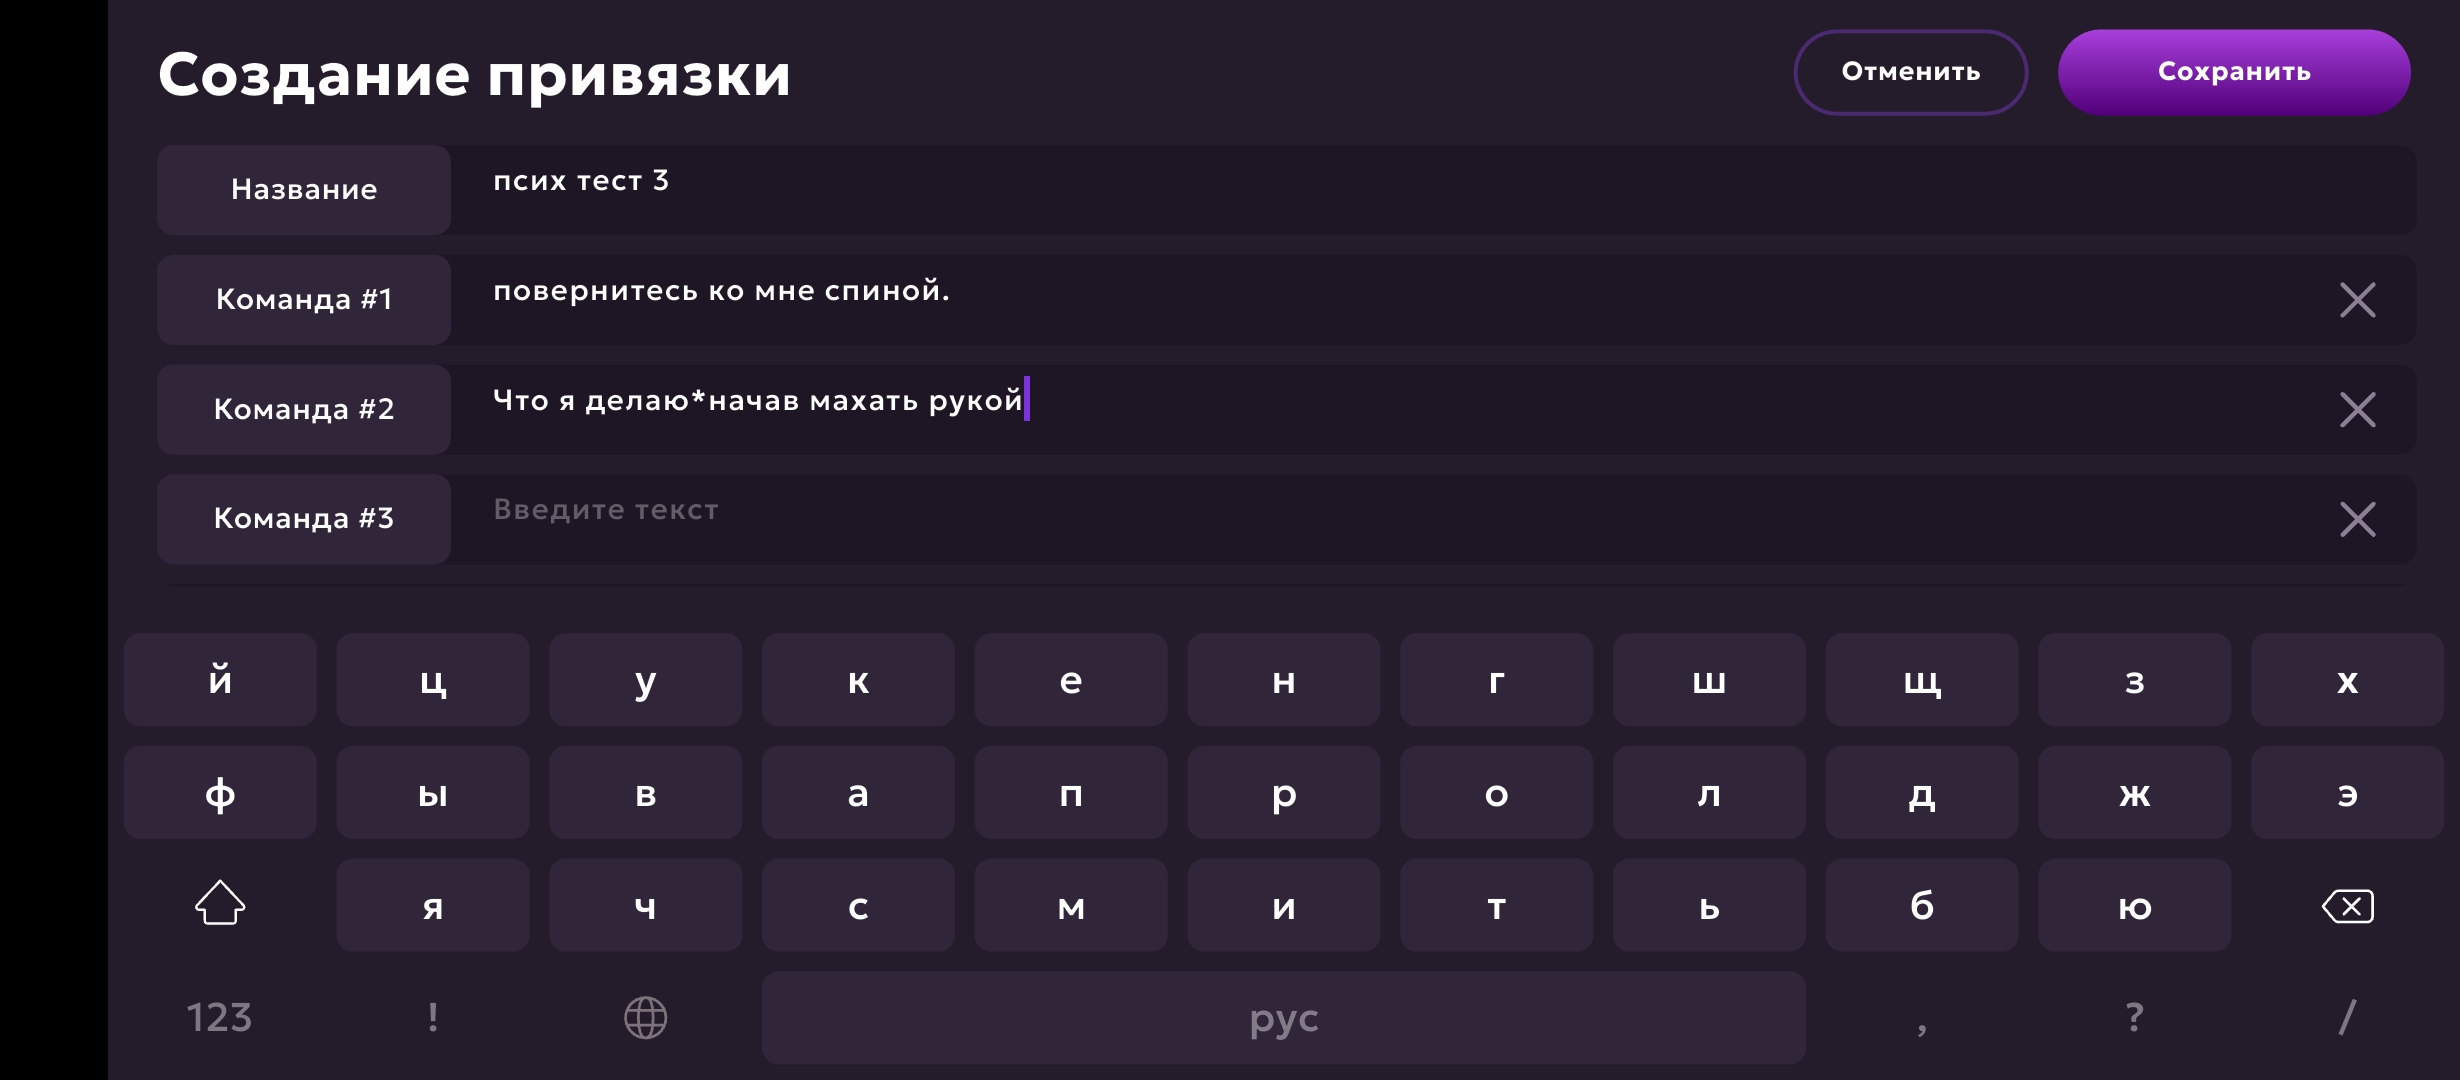Clear Команда #3 row via X icon
Image resolution: width=2460 pixels, height=1080 pixels.
pos(2357,519)
